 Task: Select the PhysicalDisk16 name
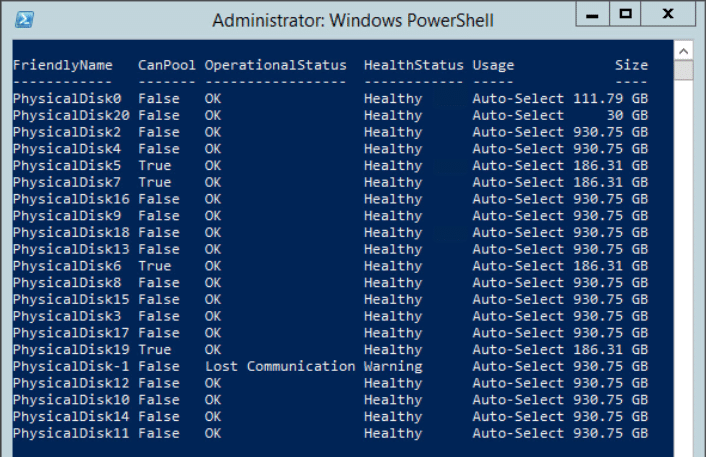(x=71, y=199)
